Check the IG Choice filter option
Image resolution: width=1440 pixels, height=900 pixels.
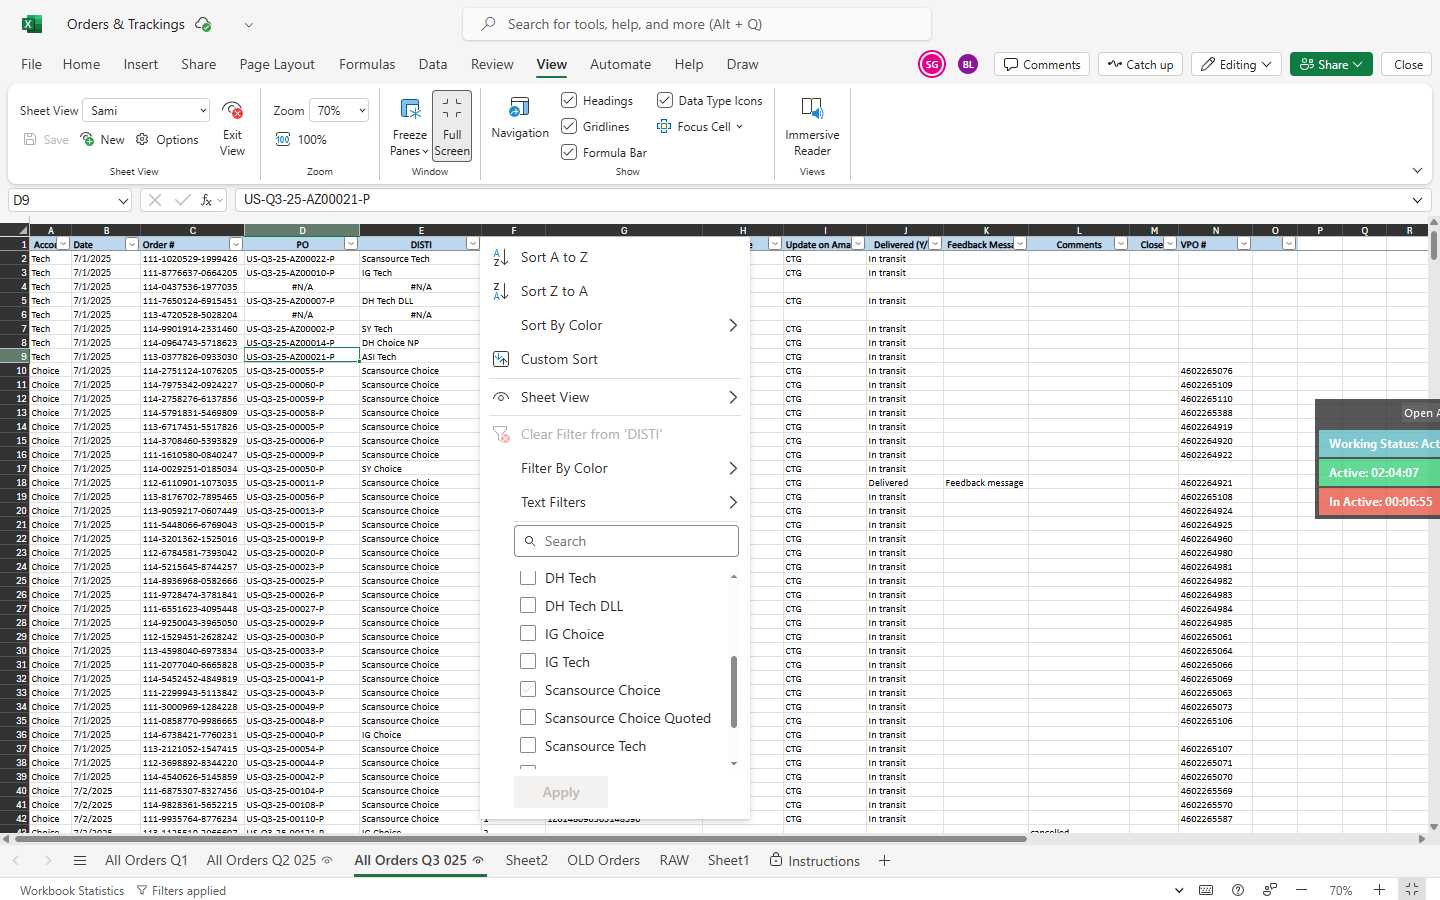[528, 633]
